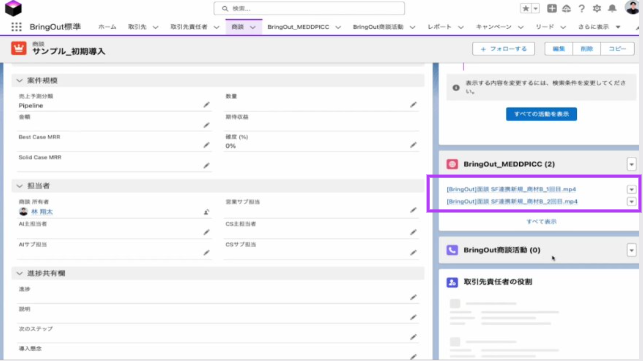643x361 pixels.
Task: Click the すべての活動を表示 button
Action: coord(541,114)
